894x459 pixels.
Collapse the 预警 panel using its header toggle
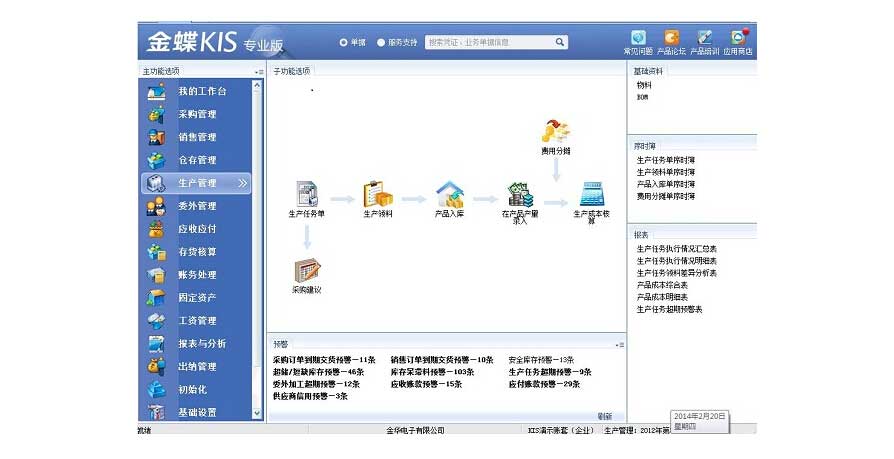[620, 344]
